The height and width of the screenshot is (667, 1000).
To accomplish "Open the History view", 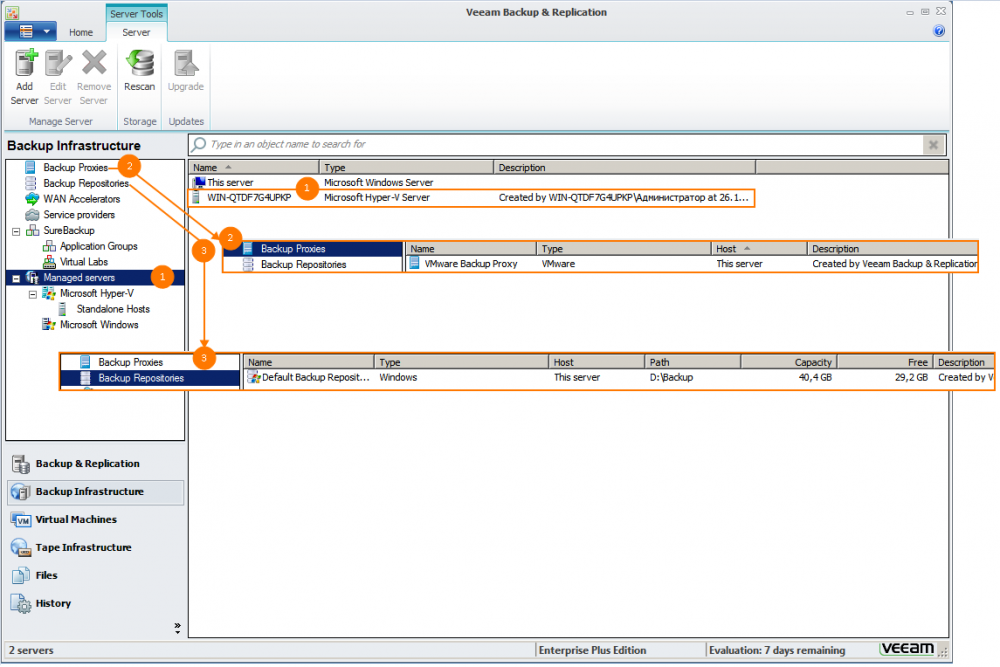I will pyautogui.click(x=95, y=604).
